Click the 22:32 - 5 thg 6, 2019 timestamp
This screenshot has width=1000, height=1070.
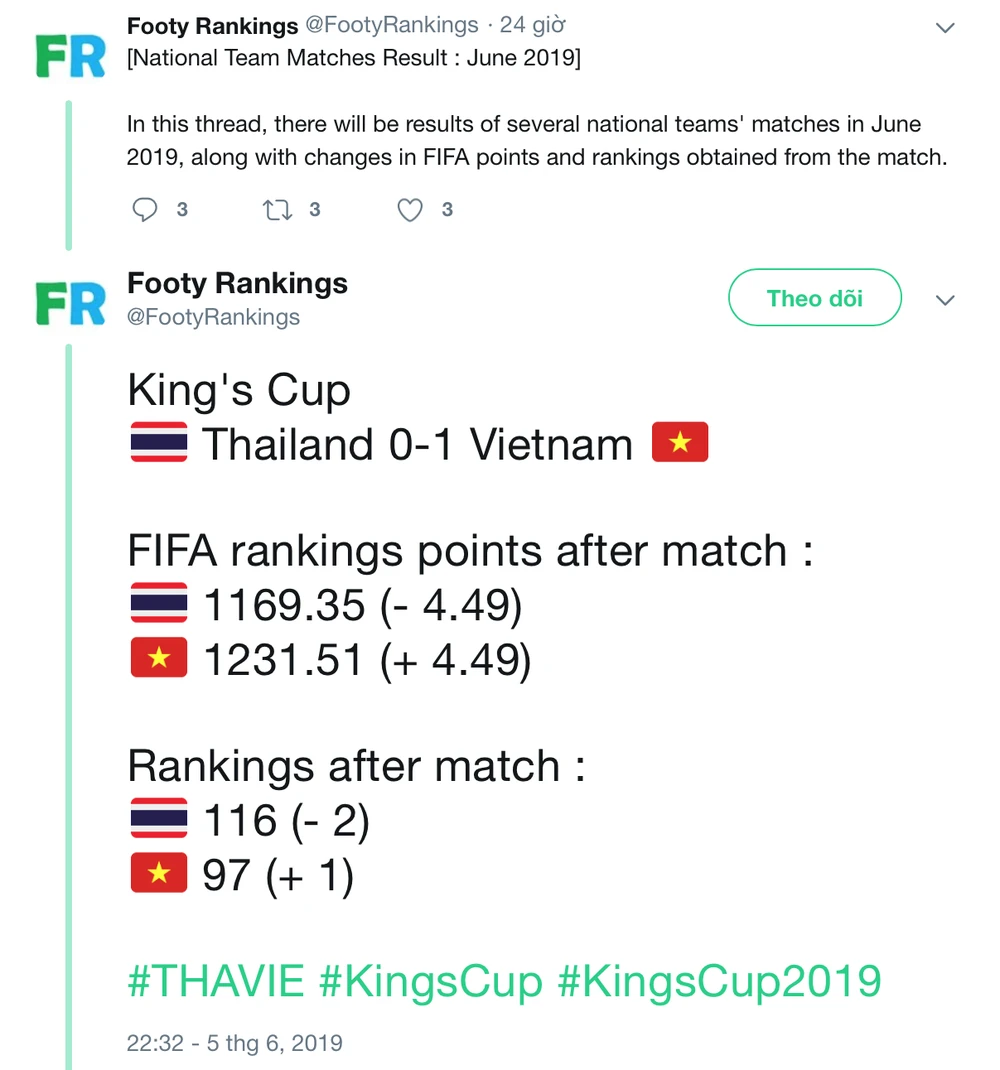click(x=234, y=1043)
